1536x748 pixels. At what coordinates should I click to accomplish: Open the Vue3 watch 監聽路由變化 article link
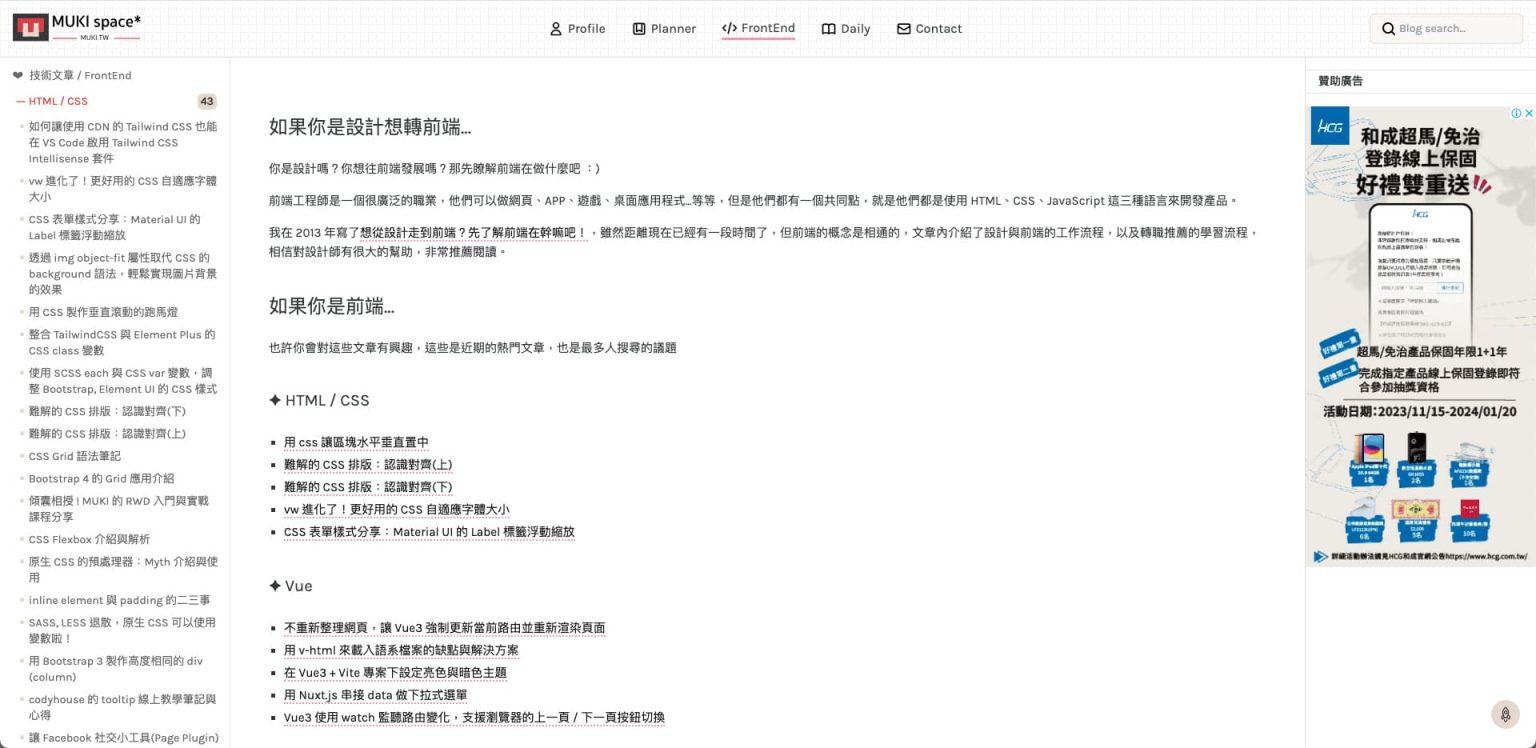pos(473,717)
